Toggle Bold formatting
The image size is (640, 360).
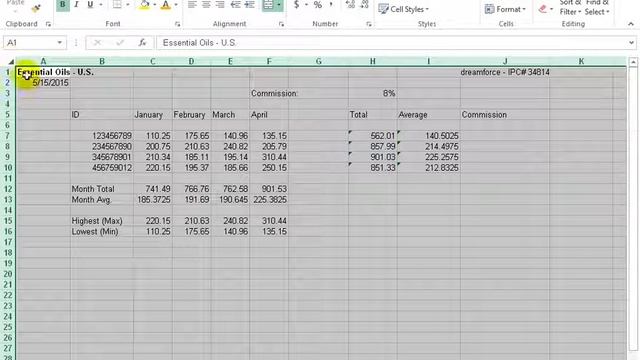[x=62, y=4]
